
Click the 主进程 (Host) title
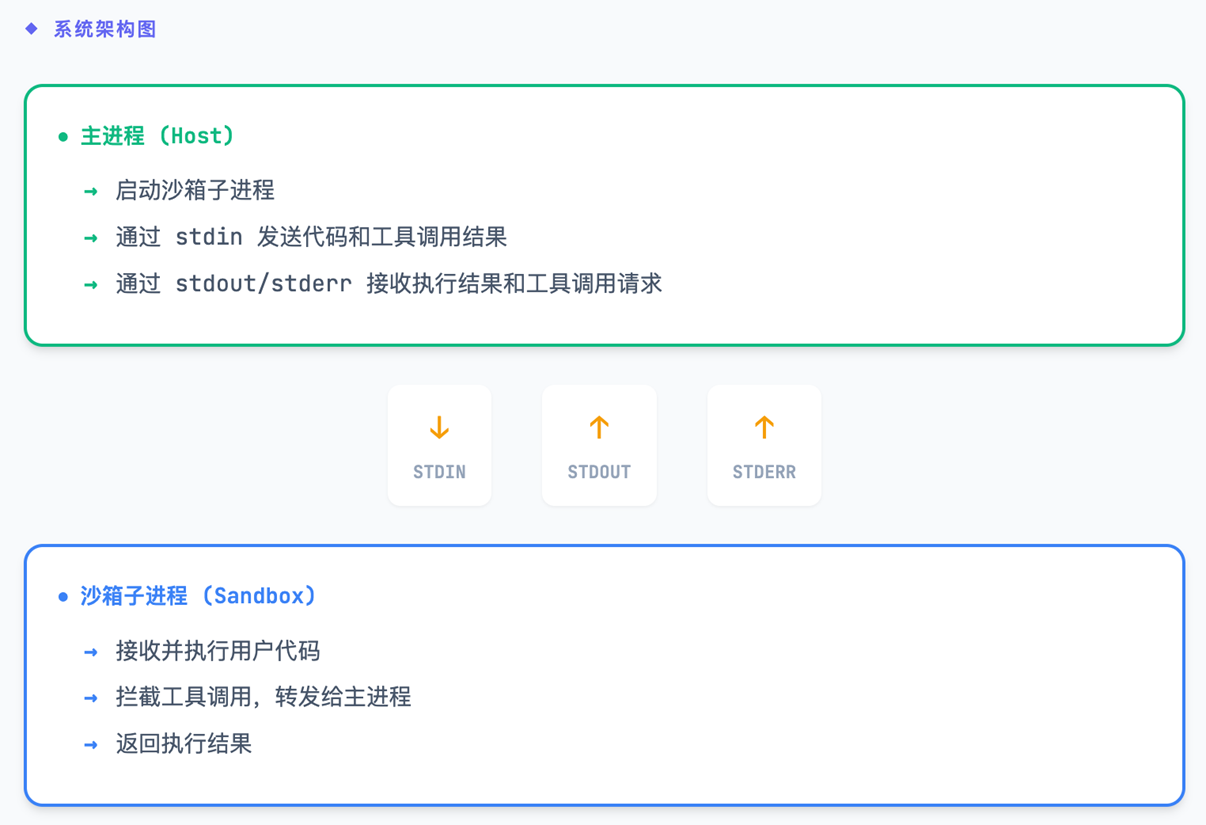click(x=157, y=136)
